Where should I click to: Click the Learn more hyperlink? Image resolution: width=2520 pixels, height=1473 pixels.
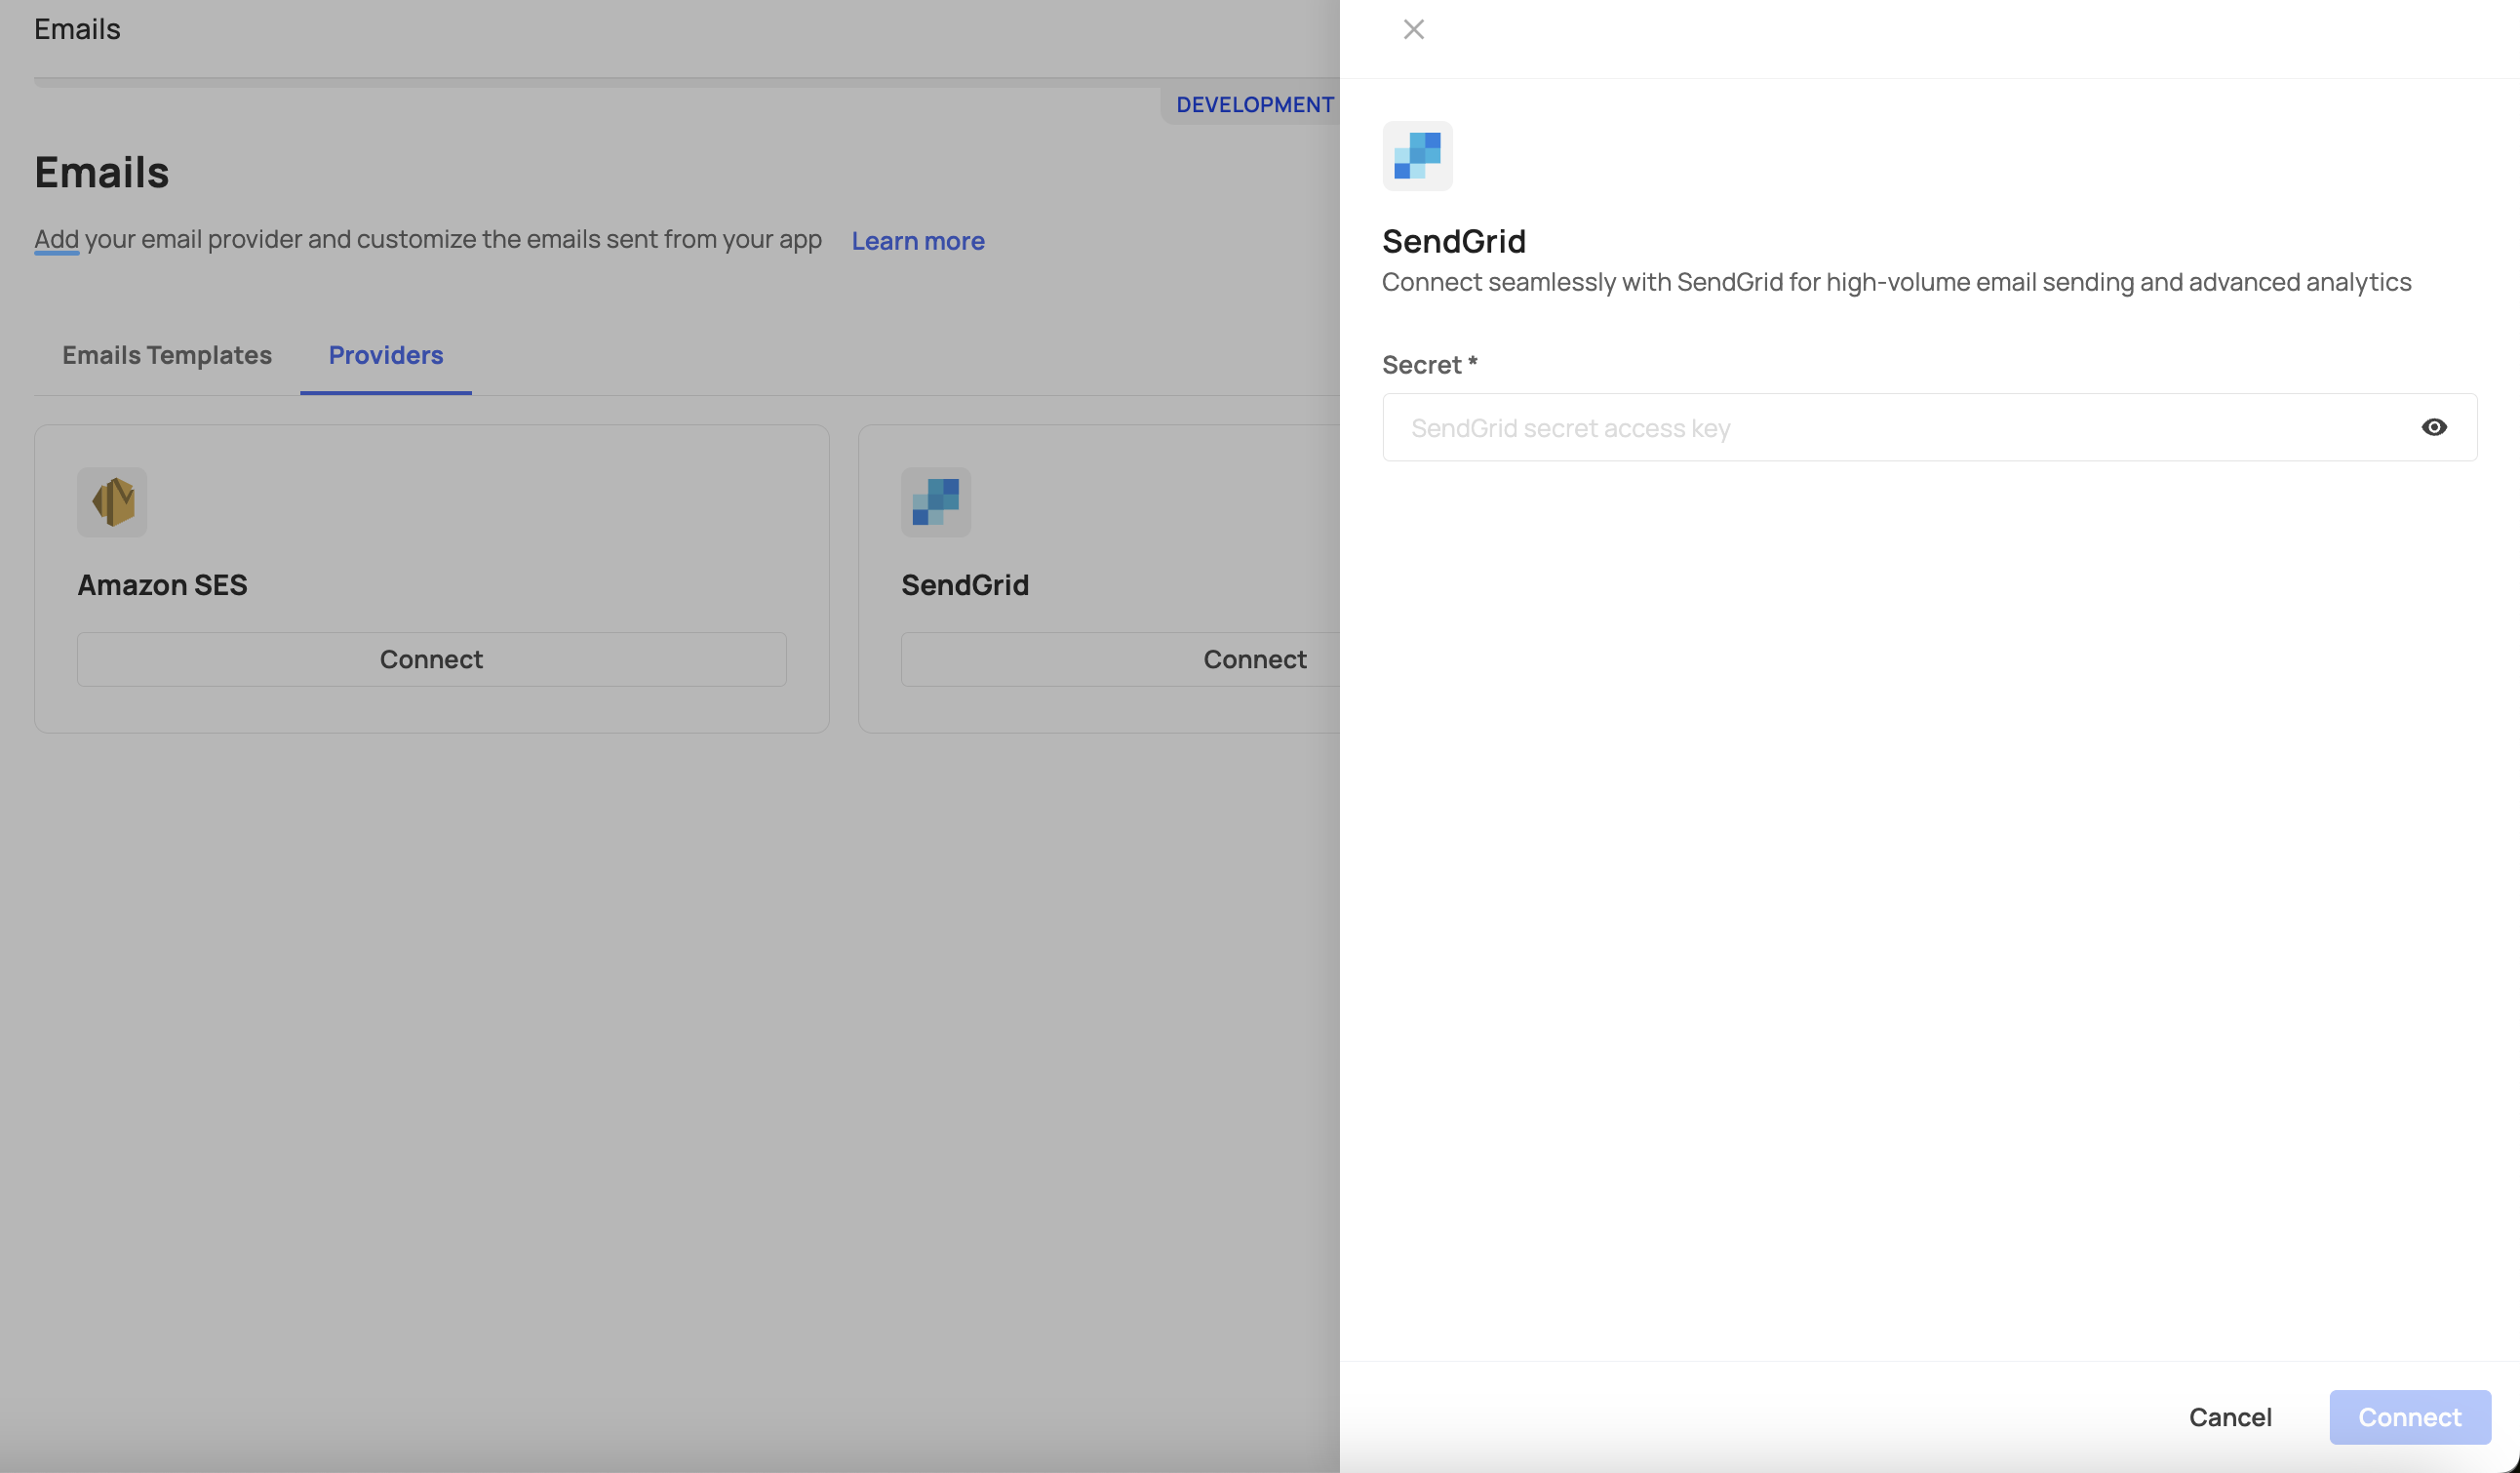(919, 238)
